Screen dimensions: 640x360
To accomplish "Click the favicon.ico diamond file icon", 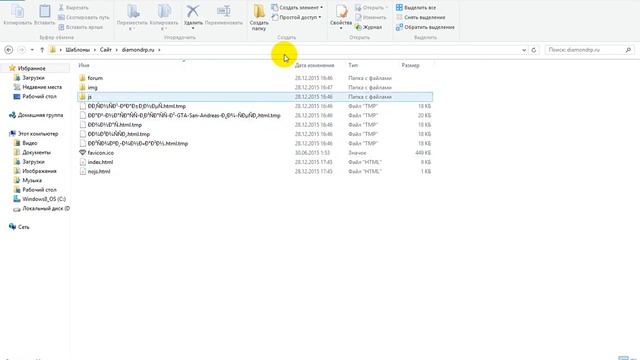I will click(x=82, y=153).
